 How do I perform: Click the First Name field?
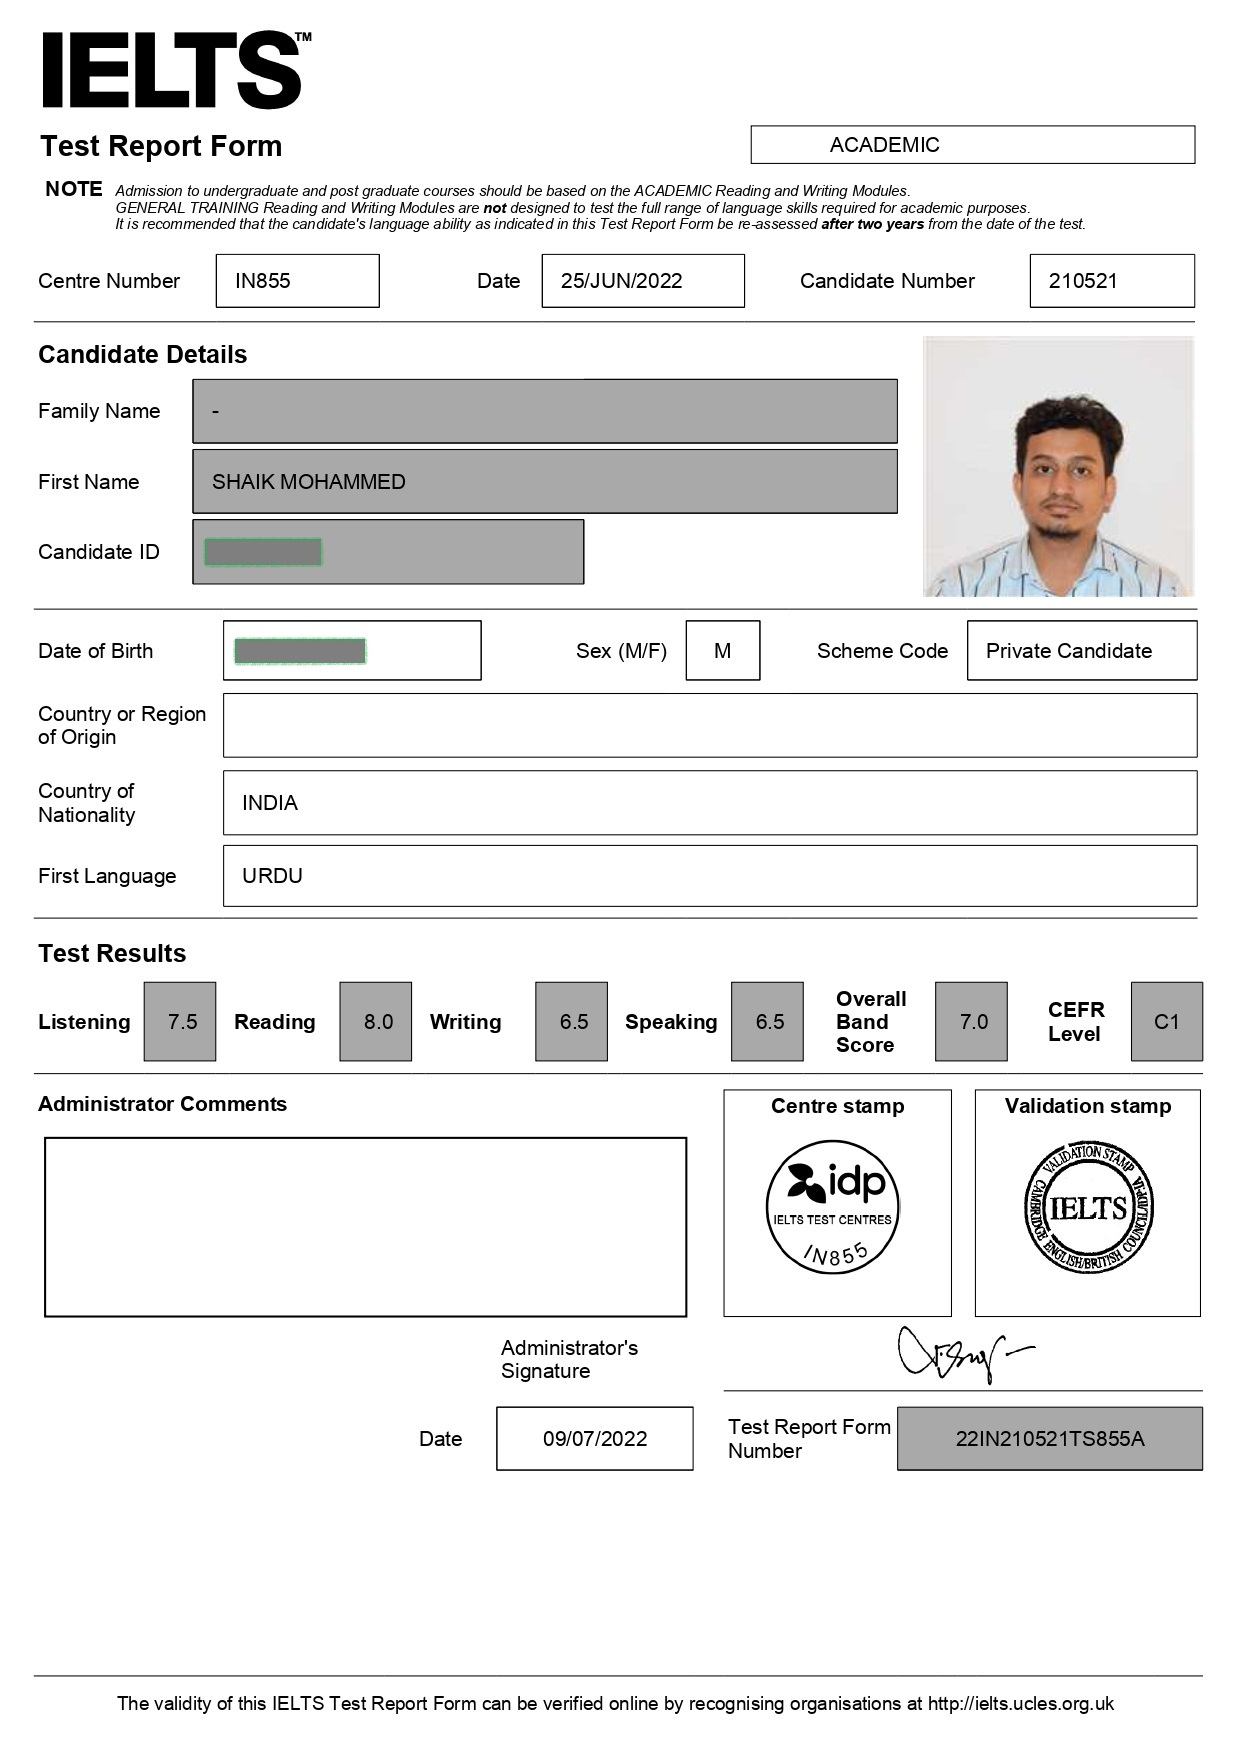(544, 482)
